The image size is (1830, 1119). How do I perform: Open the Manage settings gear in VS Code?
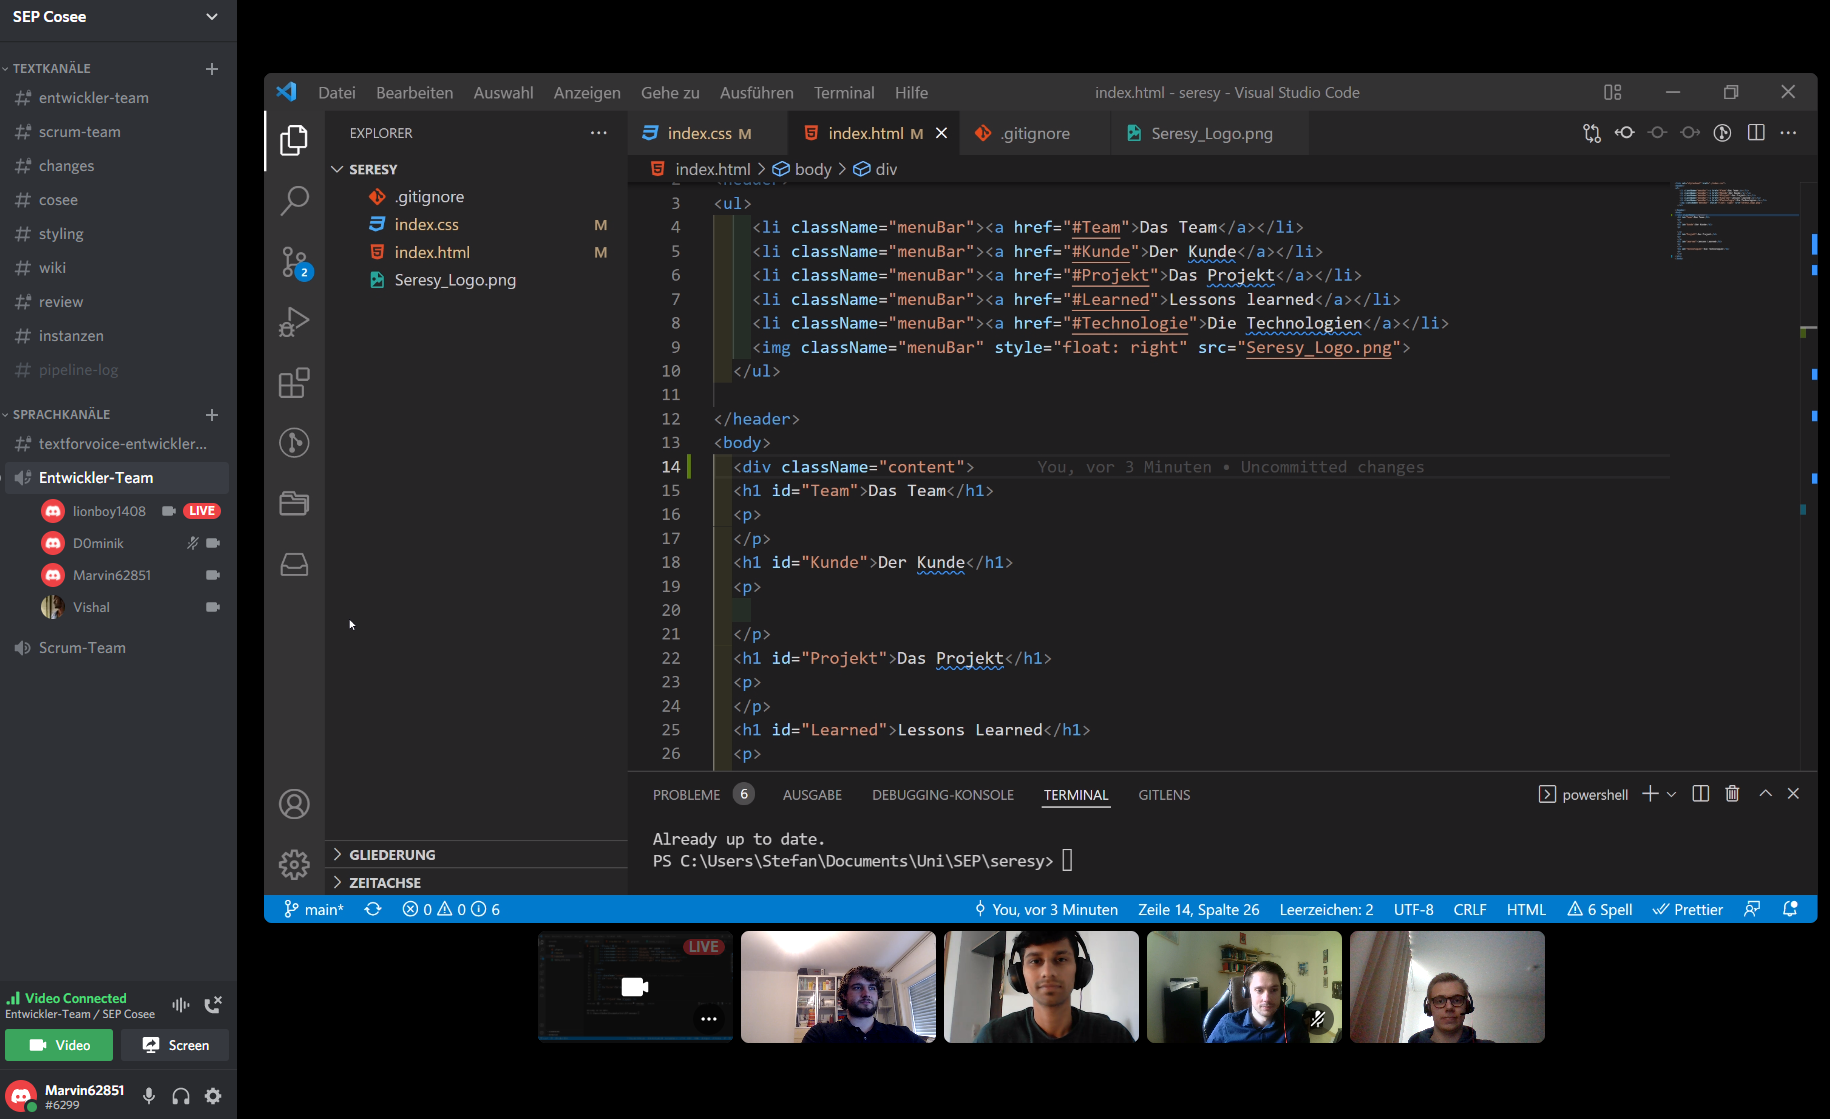point(294,864)
